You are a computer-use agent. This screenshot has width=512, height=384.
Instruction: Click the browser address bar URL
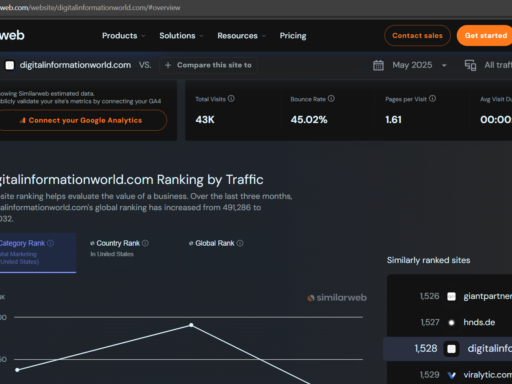click(x=90, y=7)
